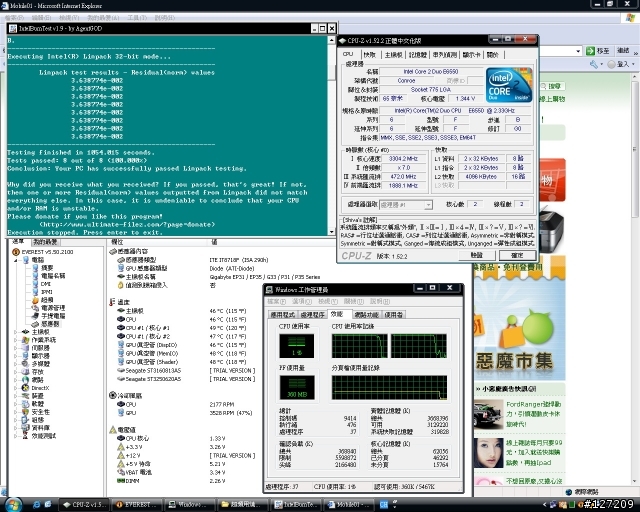Click the language bar icon on the taskbar

(x=384, y=505)
